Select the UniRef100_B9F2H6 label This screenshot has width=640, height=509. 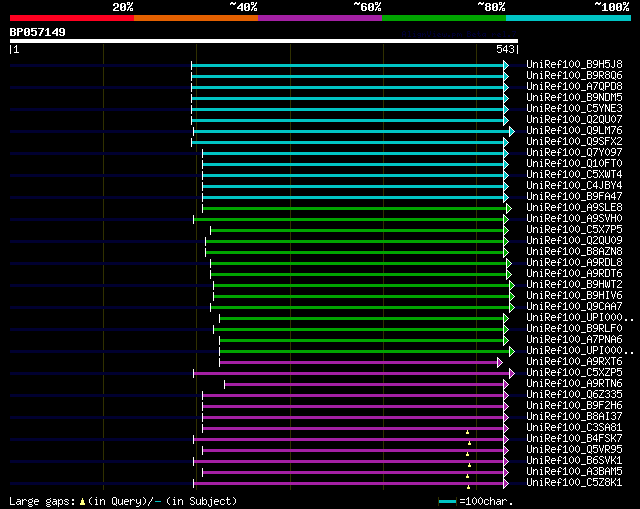pos(574,406)
